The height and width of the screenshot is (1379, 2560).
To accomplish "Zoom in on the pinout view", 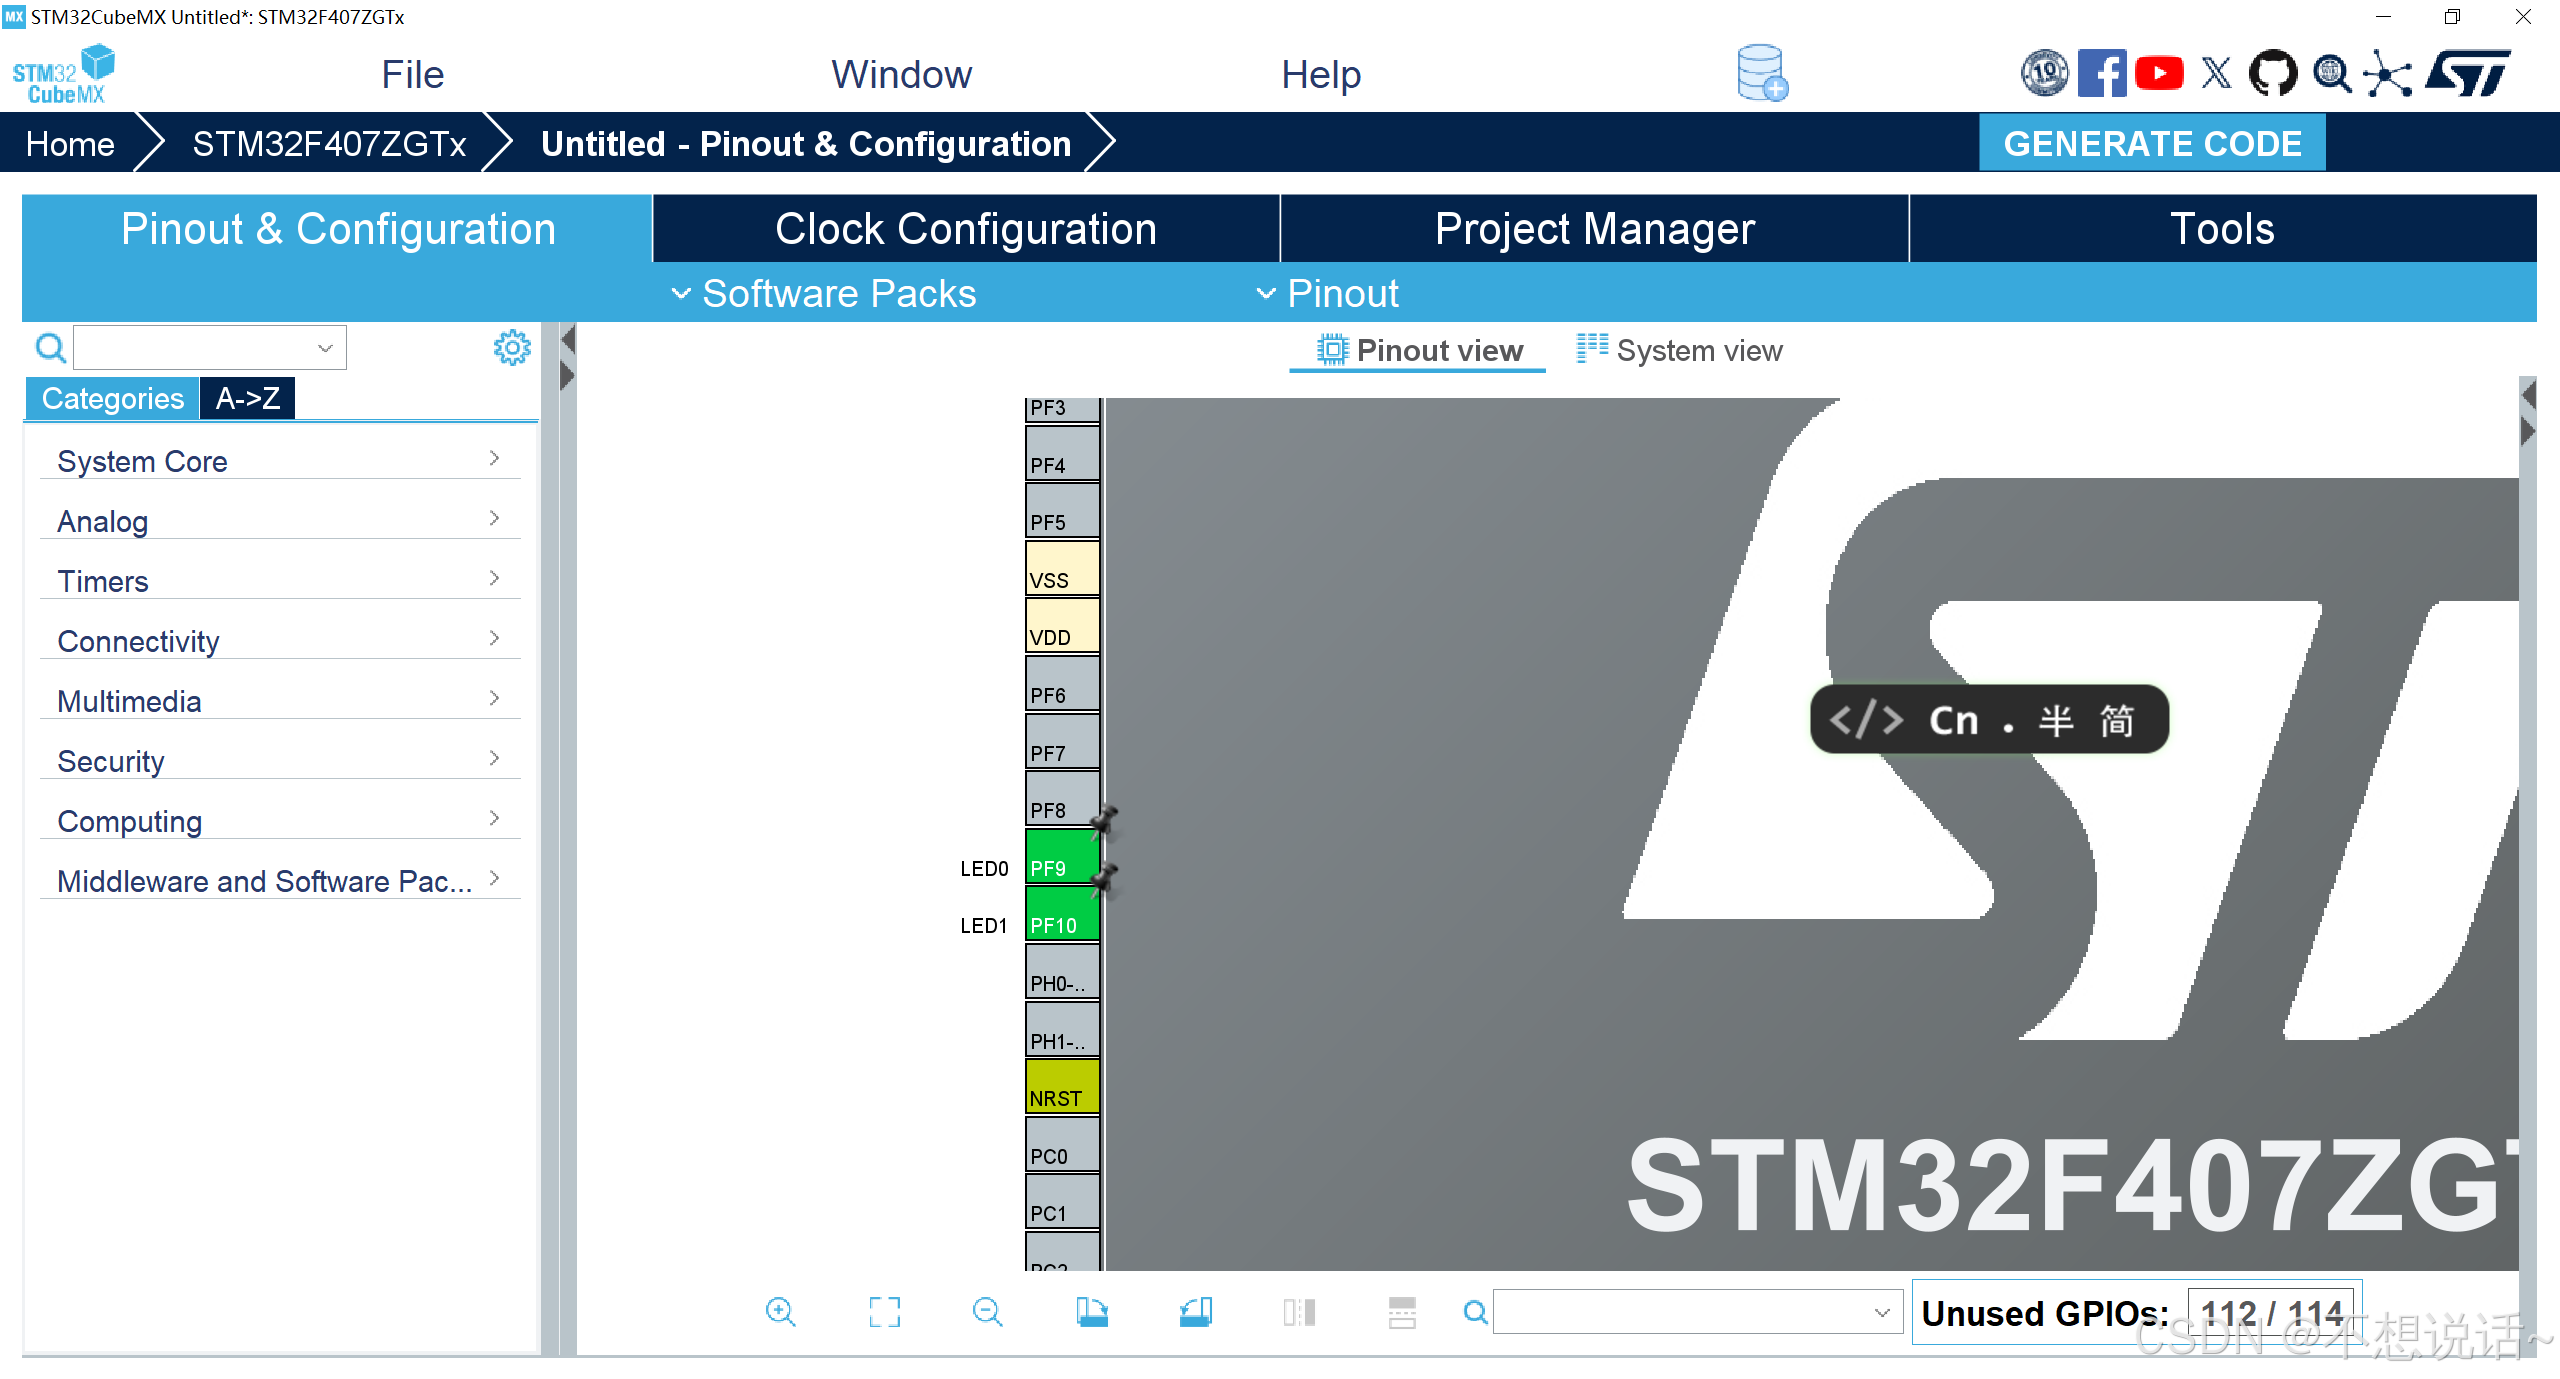I will tap(782, 1312).
